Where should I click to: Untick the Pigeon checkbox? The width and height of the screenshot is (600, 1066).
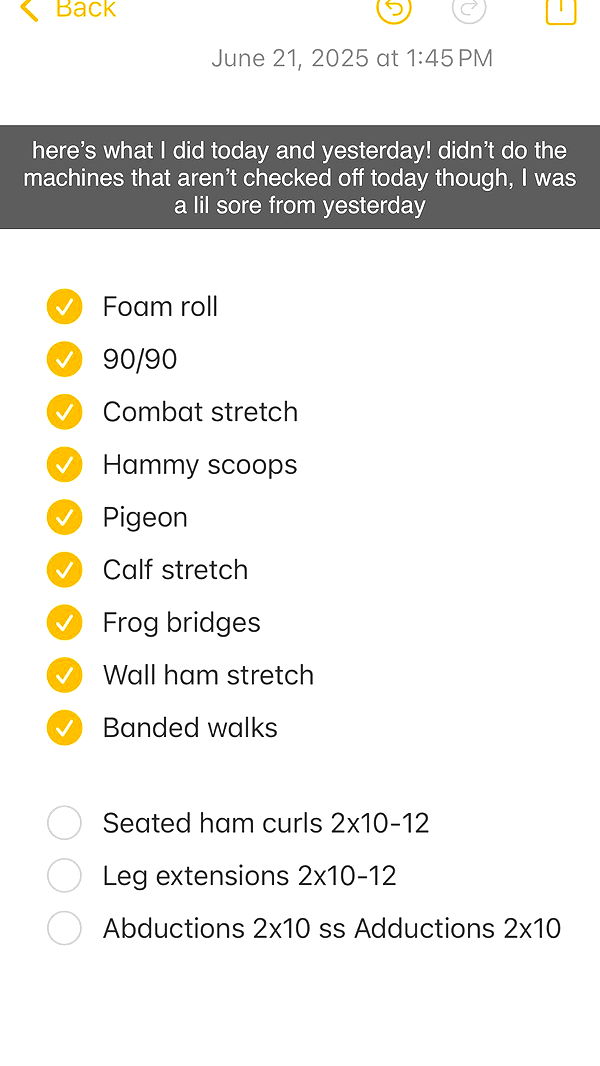[x=64, y=517]
